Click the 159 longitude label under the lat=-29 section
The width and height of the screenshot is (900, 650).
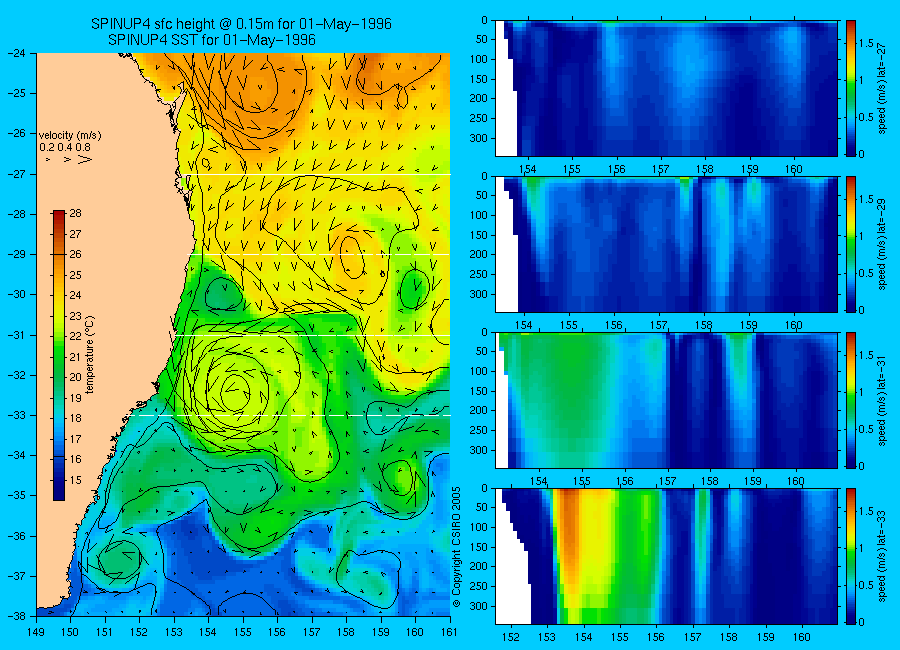pyautogui.click(x=749, y=325)
